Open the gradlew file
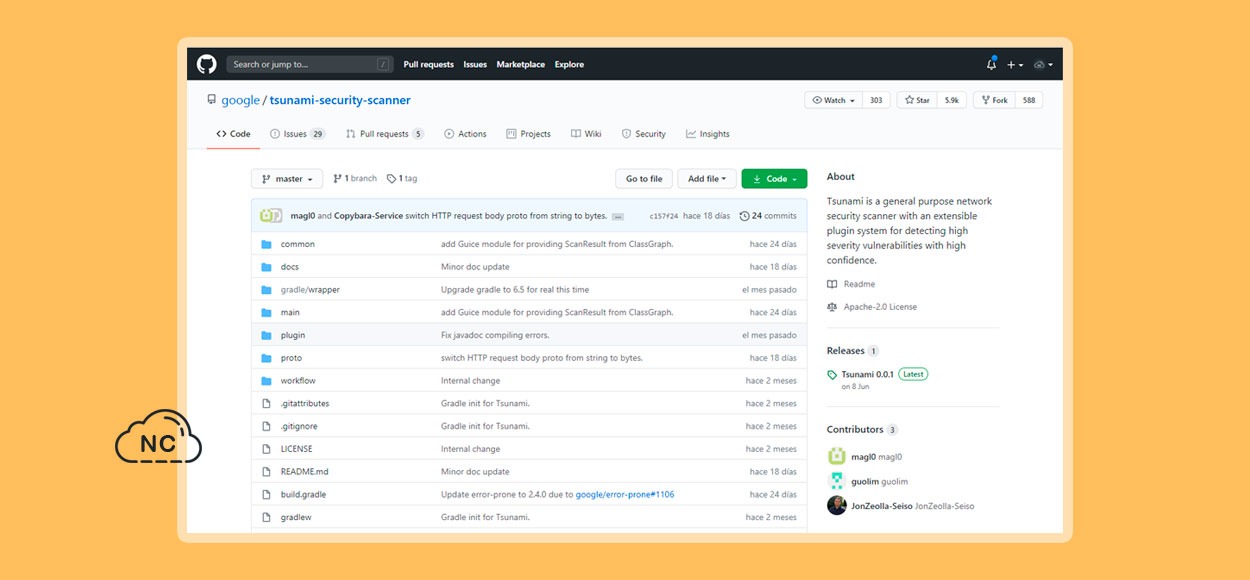Image resolution: width=1250 pixels, height=580 pixels. point(296,517)
